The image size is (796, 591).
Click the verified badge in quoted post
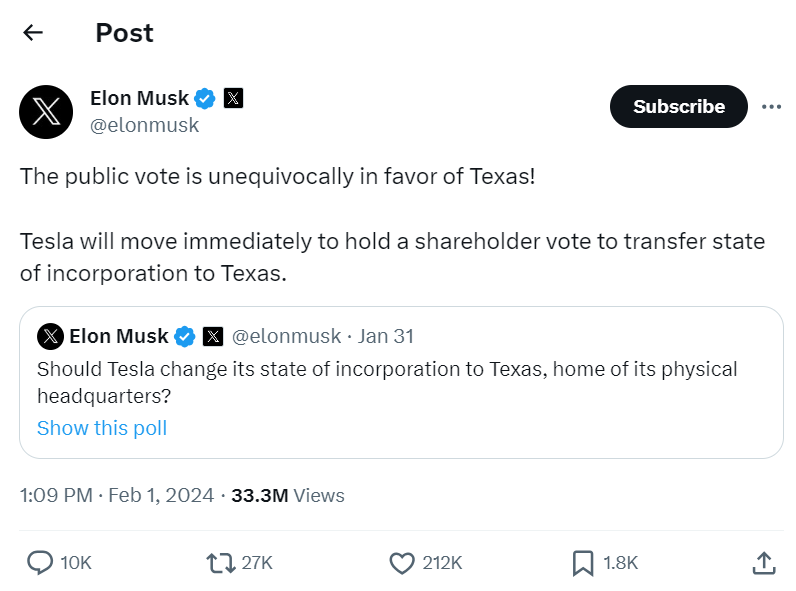coord(185,336)
